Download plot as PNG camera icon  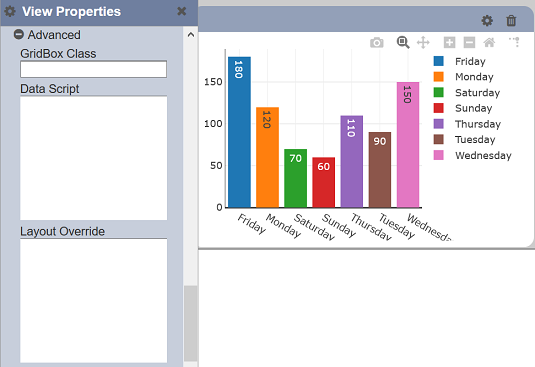pyautogui.click(x=377, y=43)
